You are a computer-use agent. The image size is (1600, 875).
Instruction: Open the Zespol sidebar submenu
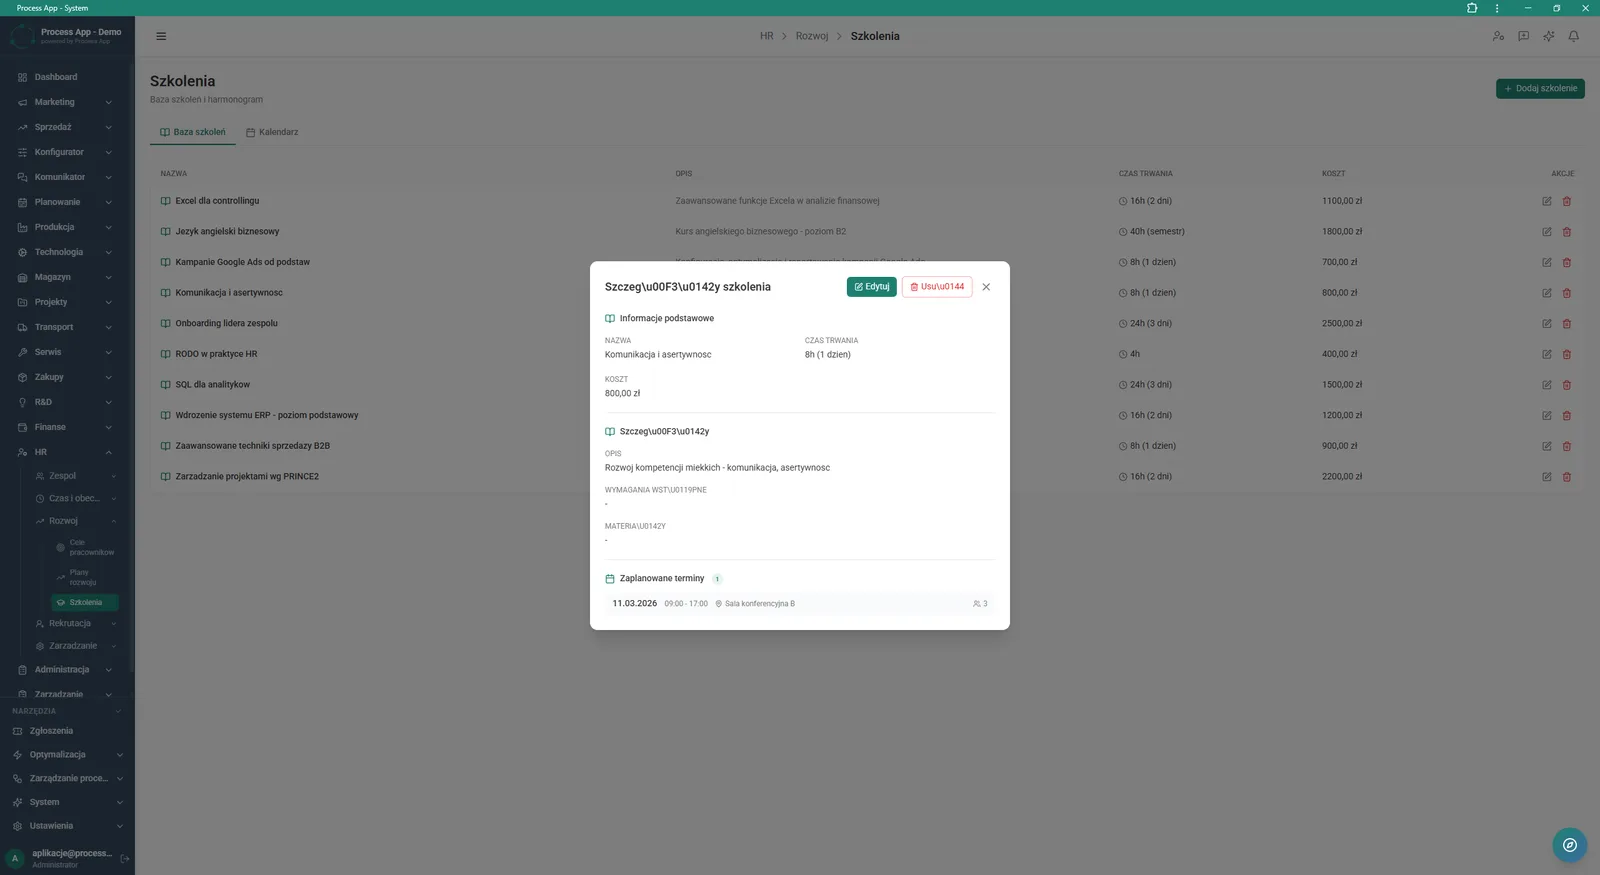pyautogui.click(x=75, y=476)
